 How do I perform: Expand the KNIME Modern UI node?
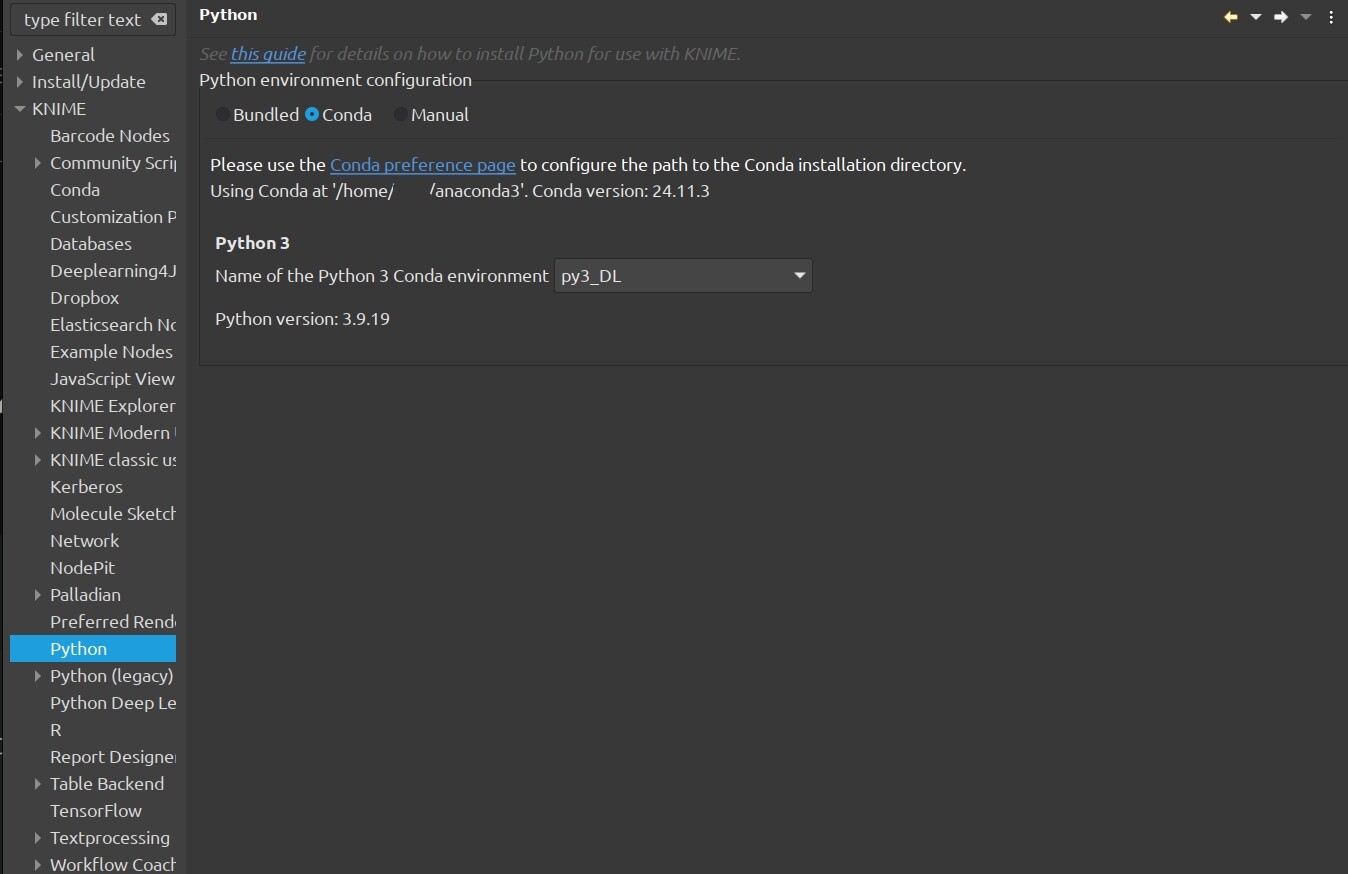[38, 433]
